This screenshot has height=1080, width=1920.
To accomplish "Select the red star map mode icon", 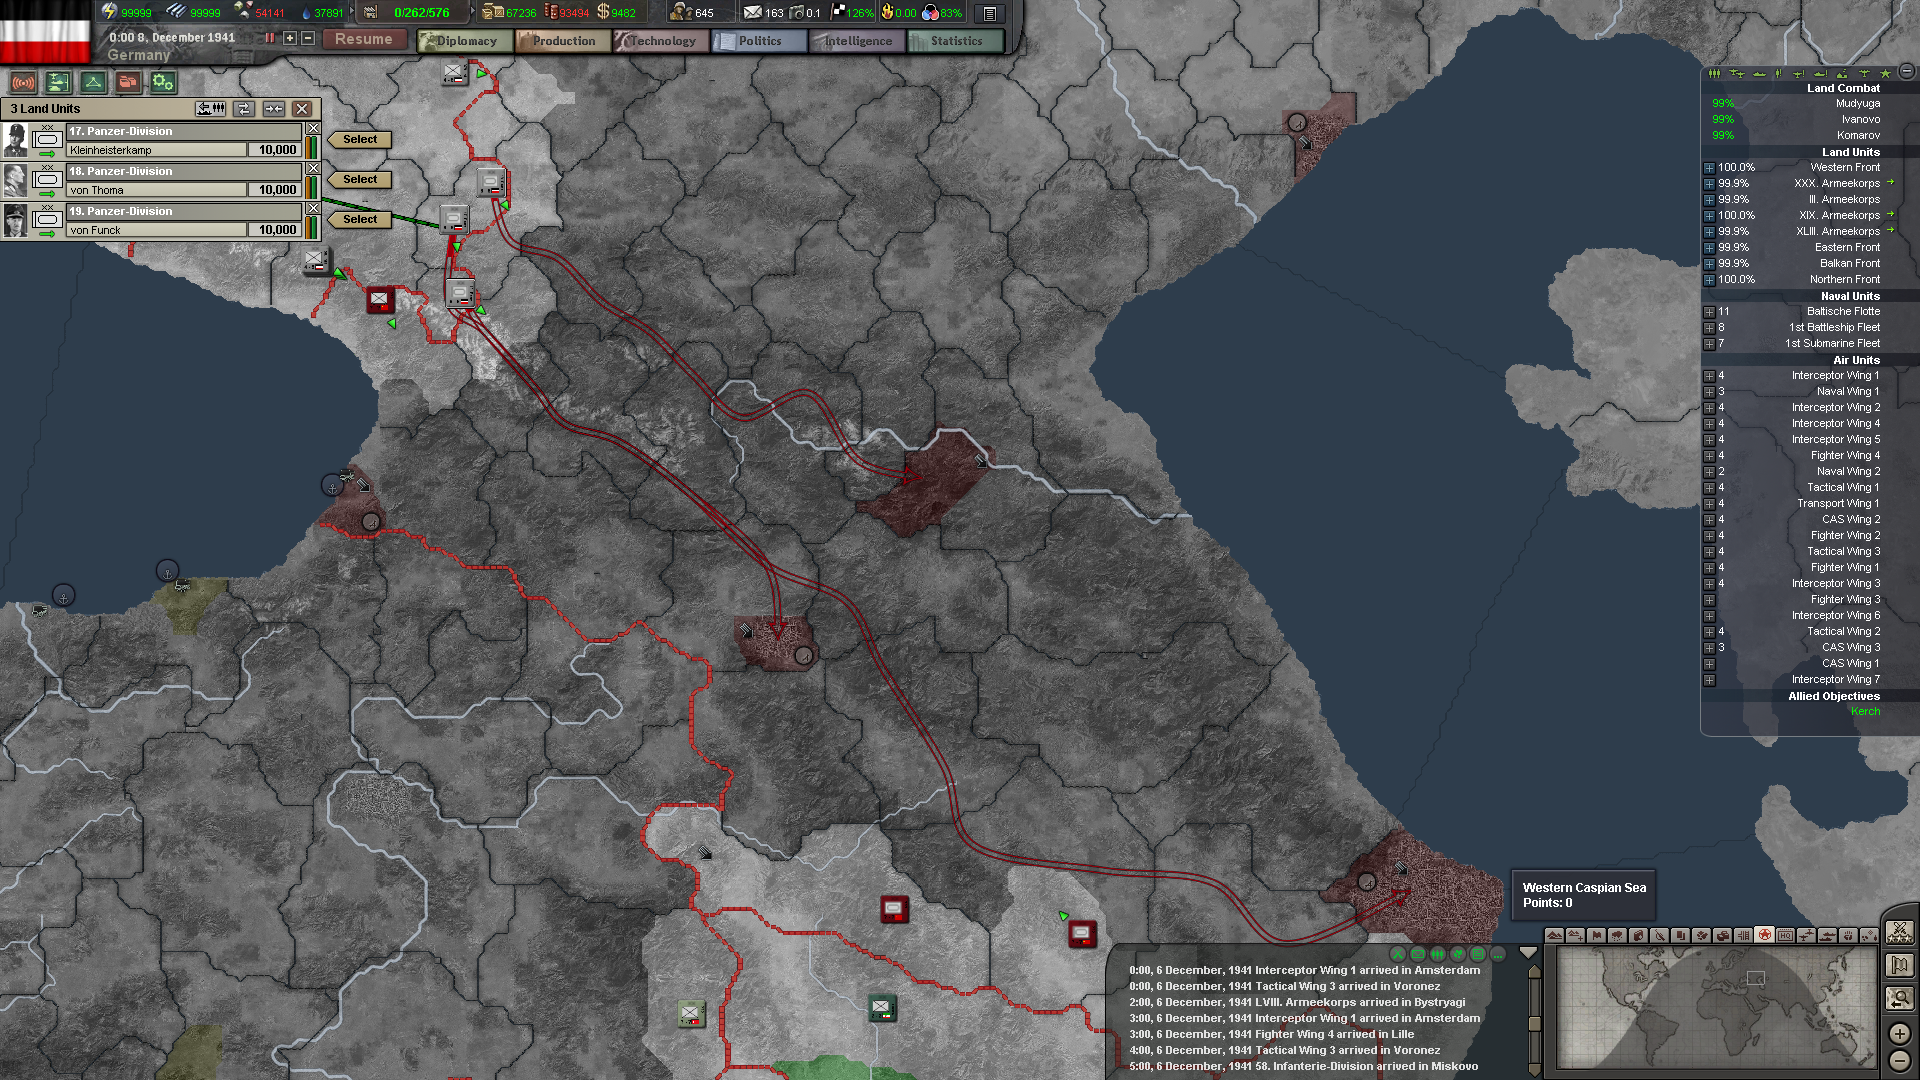I will [x=1765, y=936].
